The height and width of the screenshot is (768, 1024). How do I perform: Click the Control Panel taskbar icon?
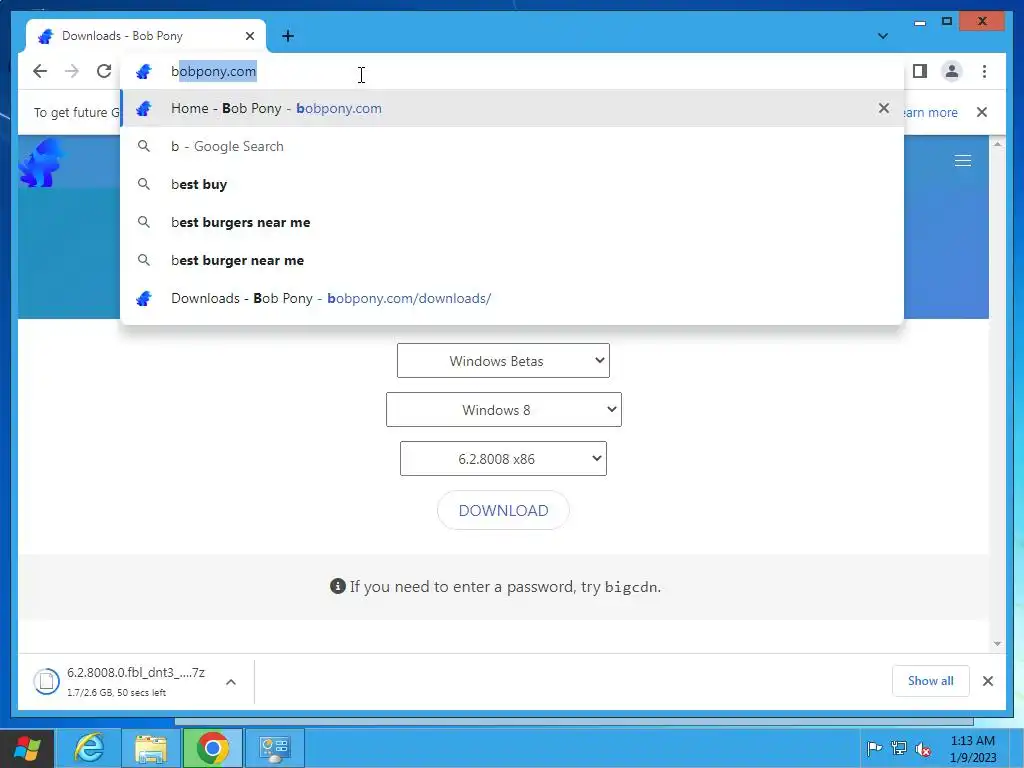[274, 748]
